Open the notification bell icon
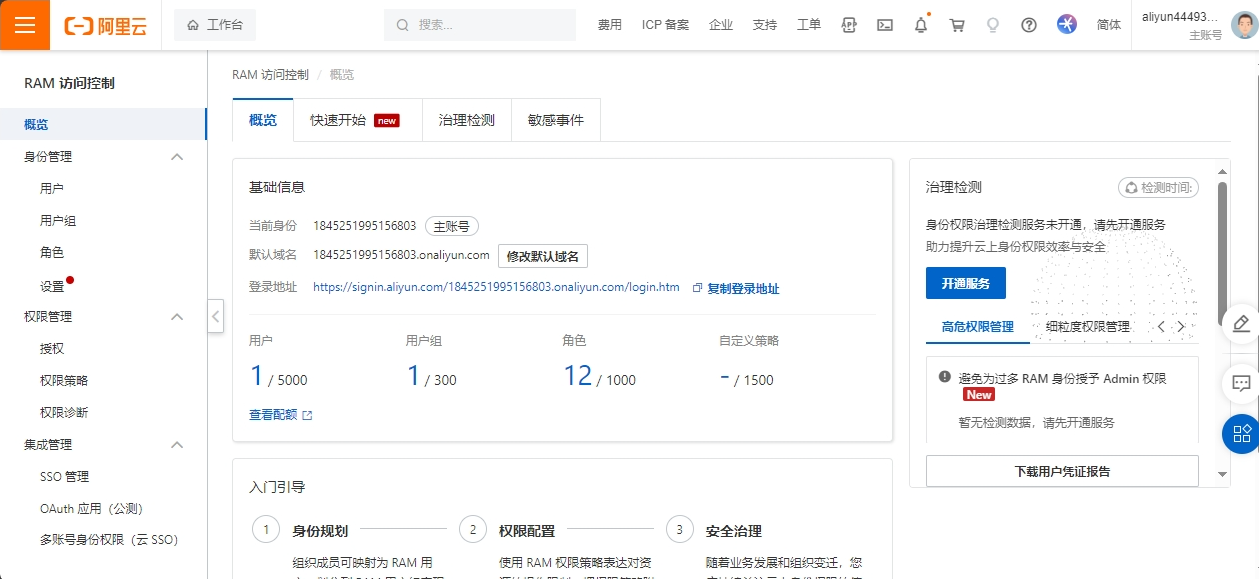This screenshot has width=1259, height=579. tap(921, 25)
